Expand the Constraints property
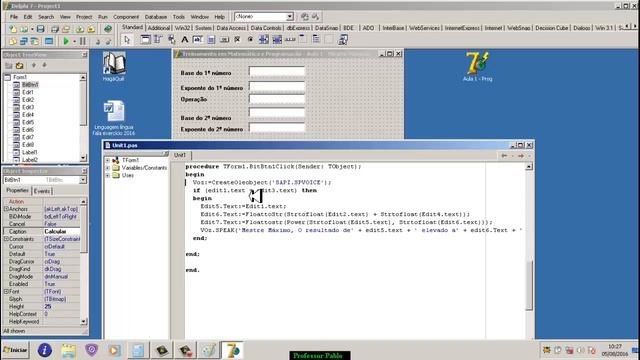This screenshot has height=360, width=640. coord(6,239)
